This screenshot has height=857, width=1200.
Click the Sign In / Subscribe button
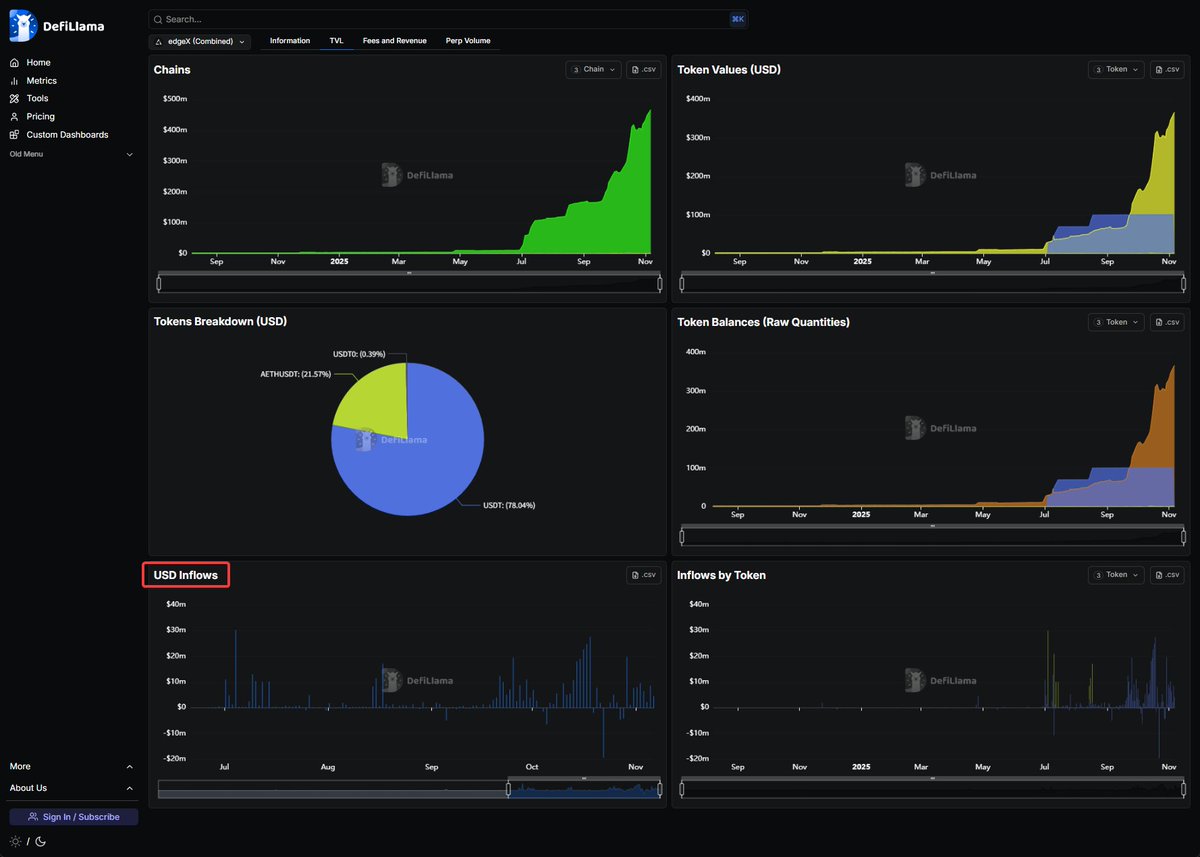tap(74, 817)
